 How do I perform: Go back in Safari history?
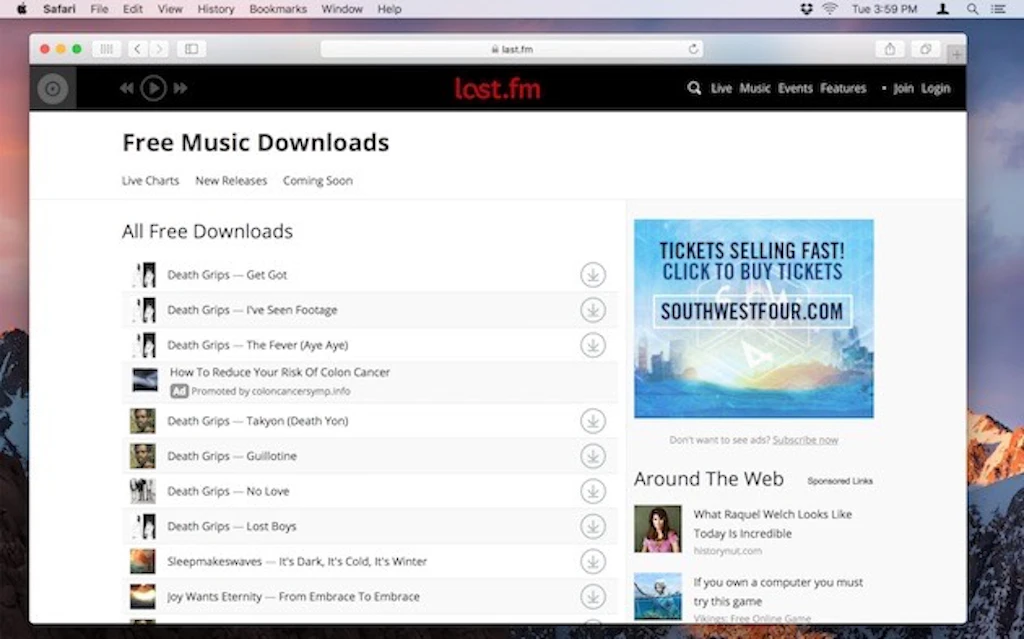coord(137,49)
